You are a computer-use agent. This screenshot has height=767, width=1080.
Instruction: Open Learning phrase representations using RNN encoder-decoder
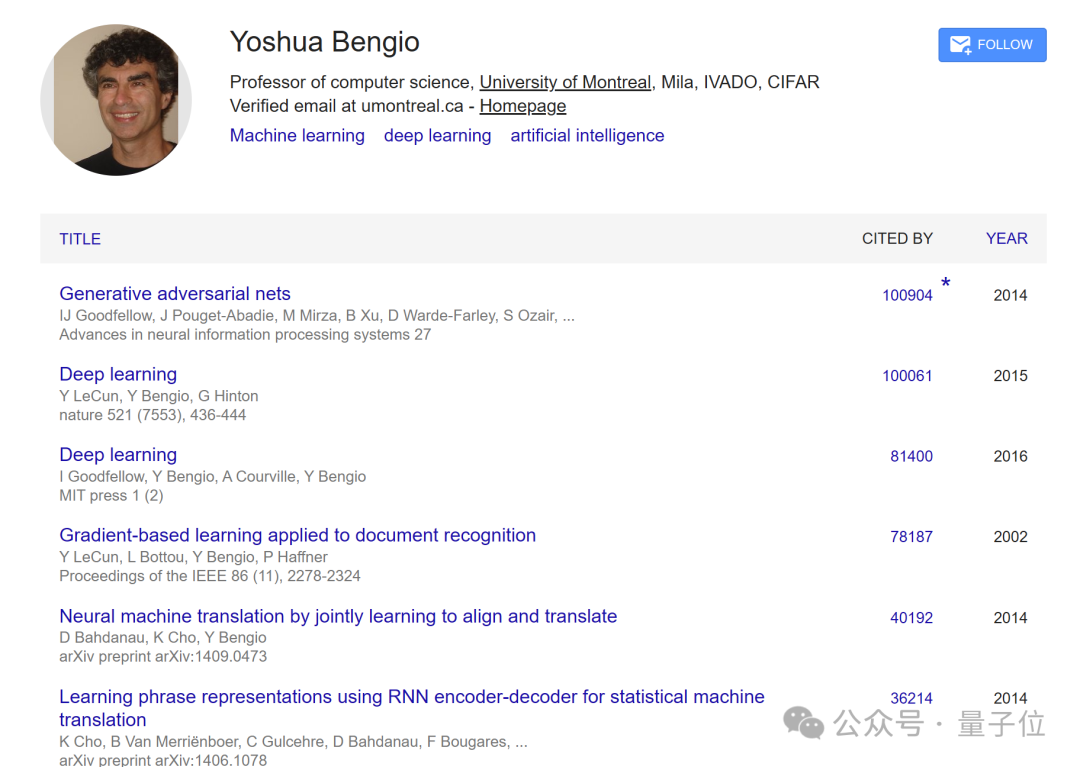pyautogui.click(x=412, y=708)
